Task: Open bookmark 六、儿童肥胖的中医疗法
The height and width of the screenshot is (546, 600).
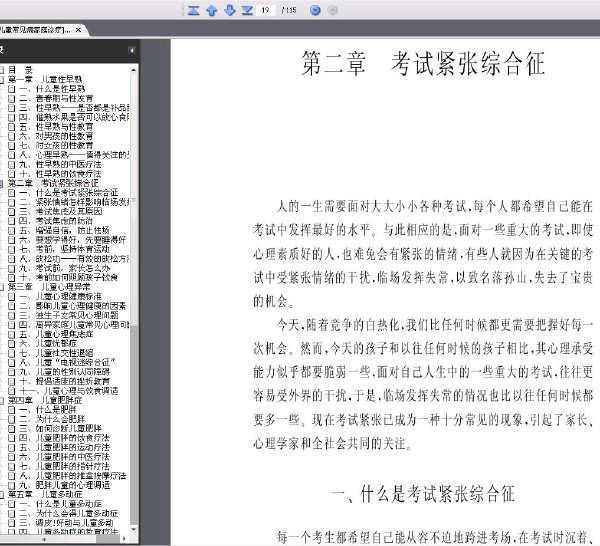Action: [65, 456]
